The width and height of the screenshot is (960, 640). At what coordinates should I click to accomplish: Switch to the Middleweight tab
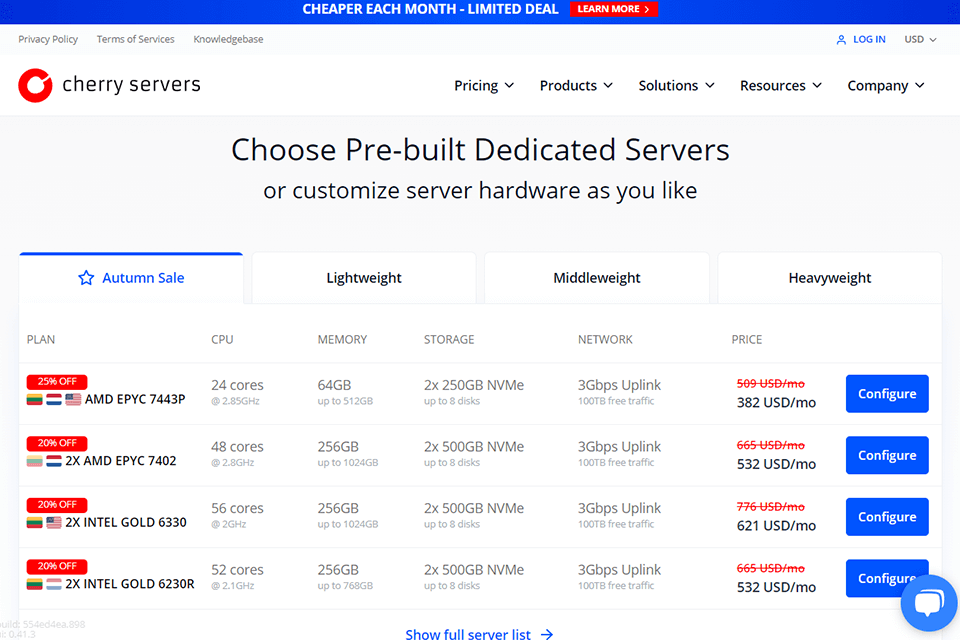coord(597,278)
